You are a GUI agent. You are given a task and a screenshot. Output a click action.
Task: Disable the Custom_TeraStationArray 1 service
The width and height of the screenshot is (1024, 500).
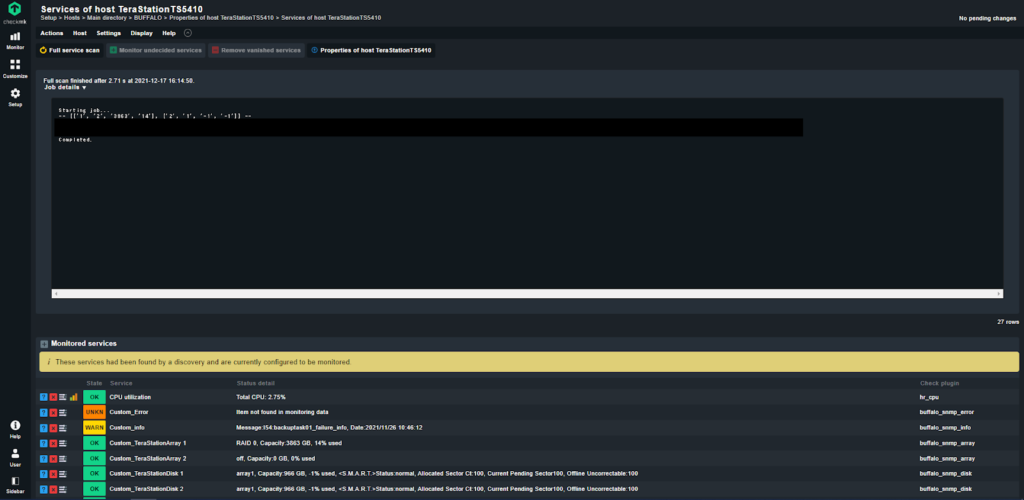[x=54, y=443]
